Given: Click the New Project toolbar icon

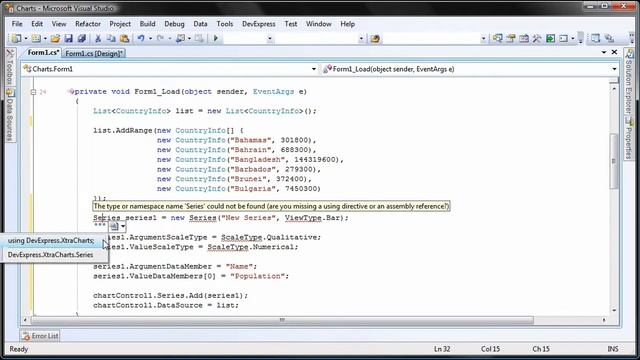Looking at the screenshot, I should point(16,38).
